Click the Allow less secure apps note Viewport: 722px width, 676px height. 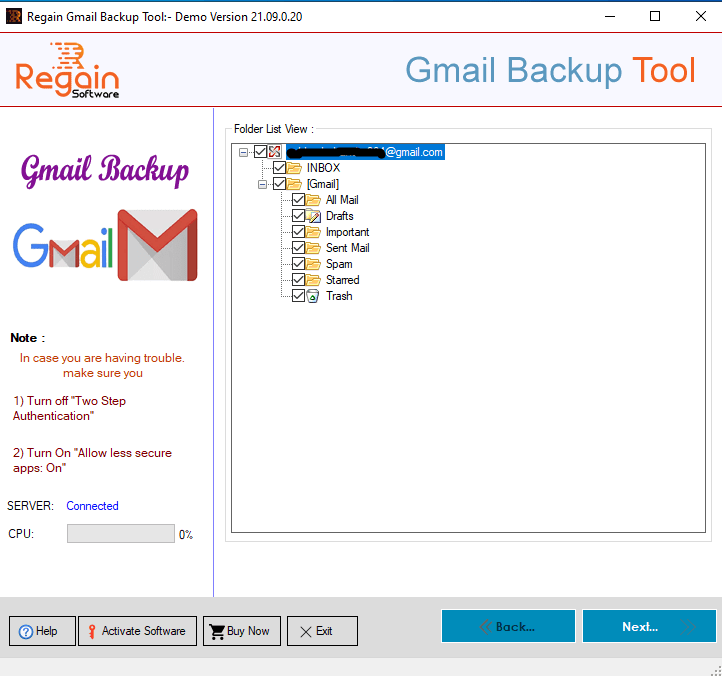pyautogui.click(x=92, y=460)
